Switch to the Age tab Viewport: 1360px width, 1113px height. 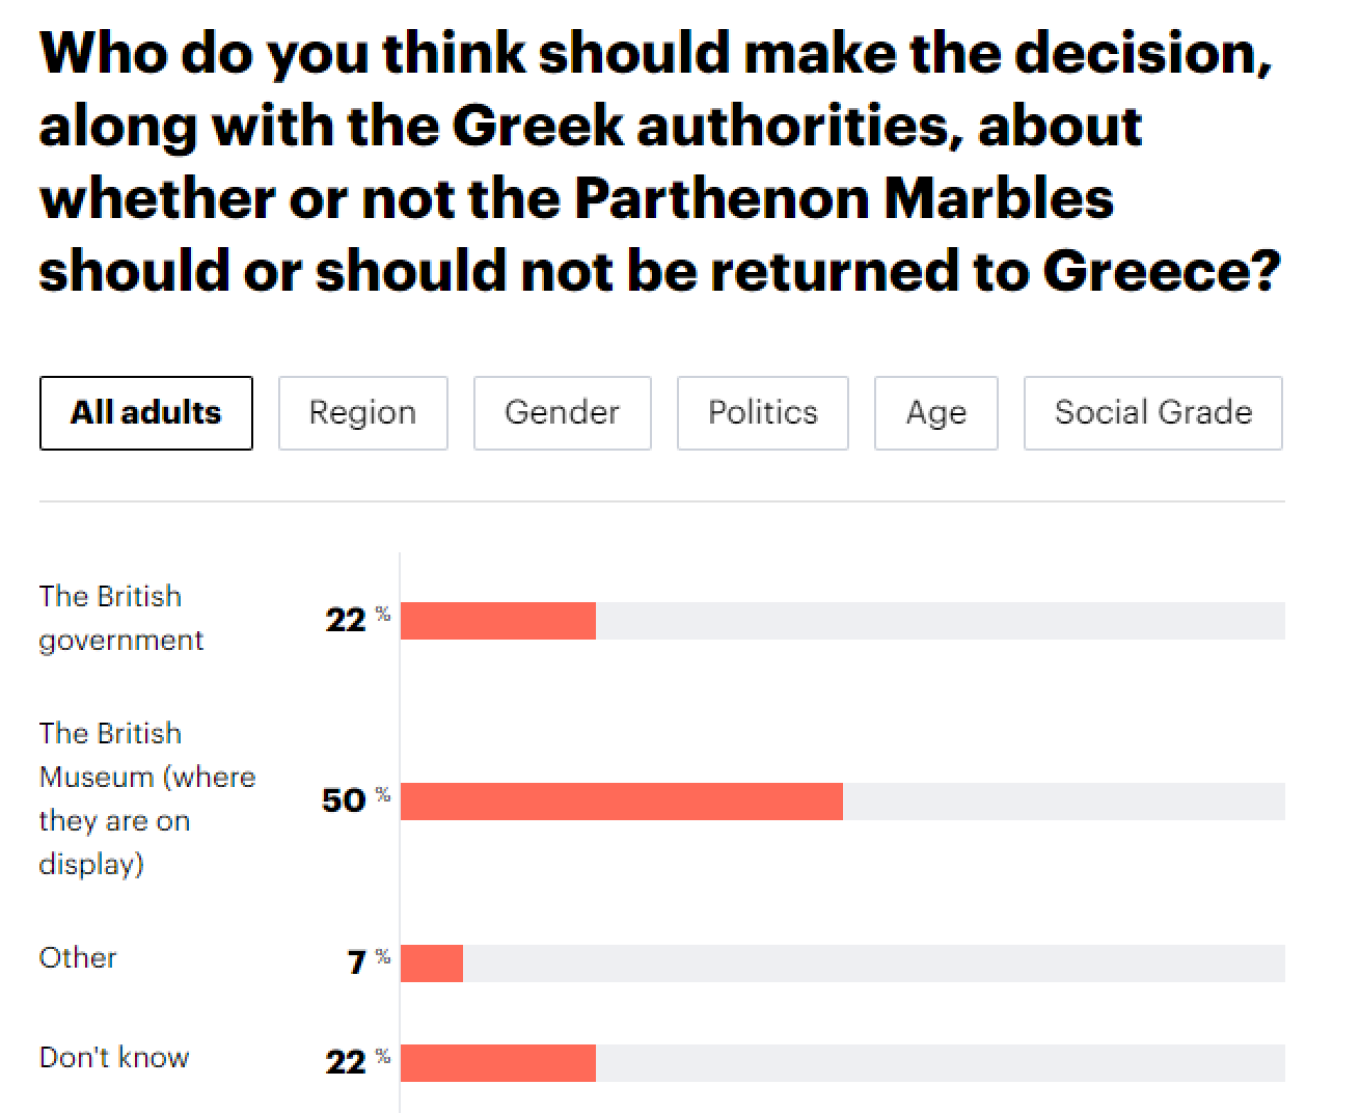pos(936,413)
